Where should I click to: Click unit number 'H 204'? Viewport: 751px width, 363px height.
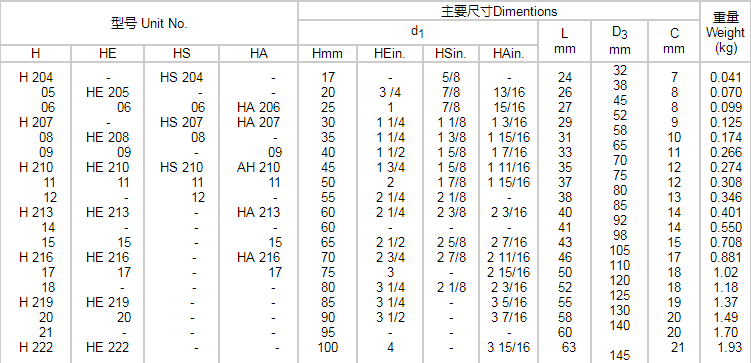36,77
